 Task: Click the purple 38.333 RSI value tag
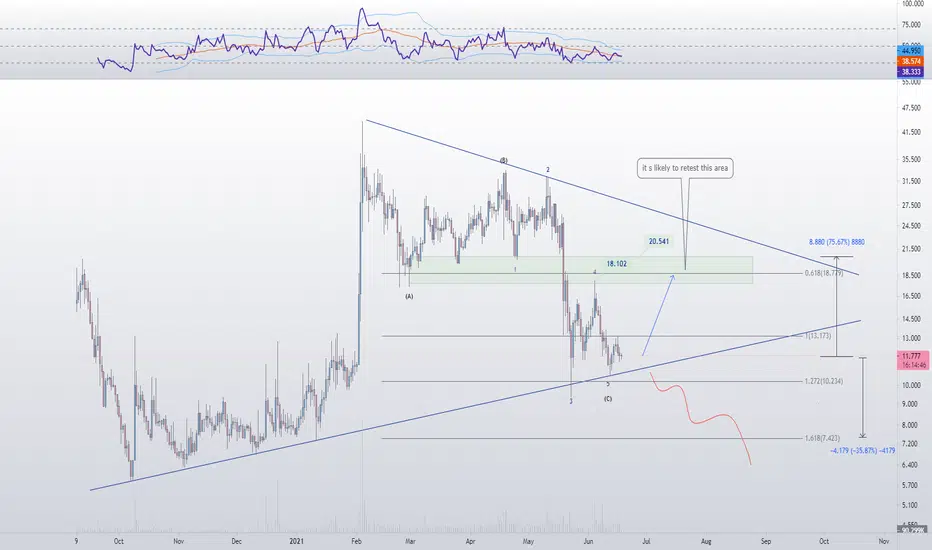click(x=911, y=71)
